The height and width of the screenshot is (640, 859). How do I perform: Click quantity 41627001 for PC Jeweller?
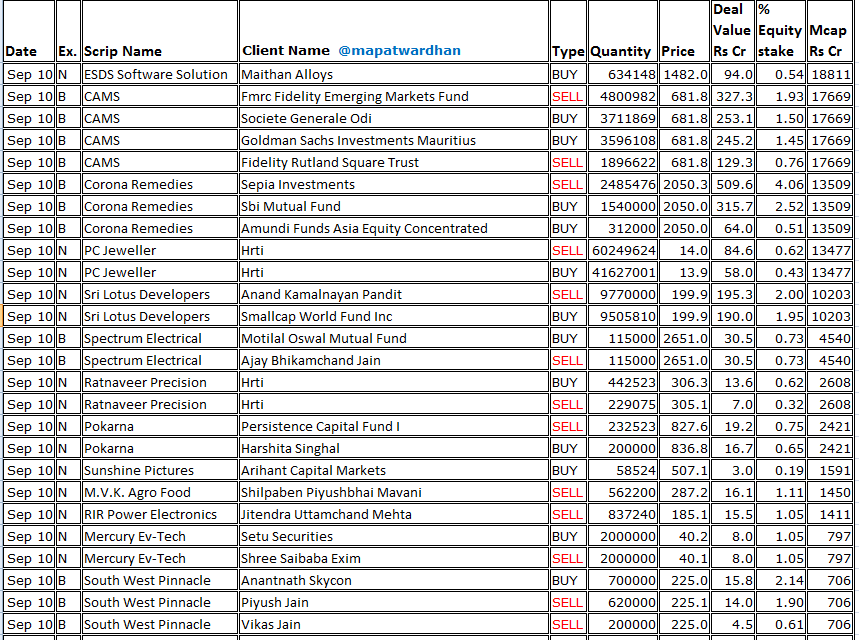pyautogui.click(x=622, y=272)
